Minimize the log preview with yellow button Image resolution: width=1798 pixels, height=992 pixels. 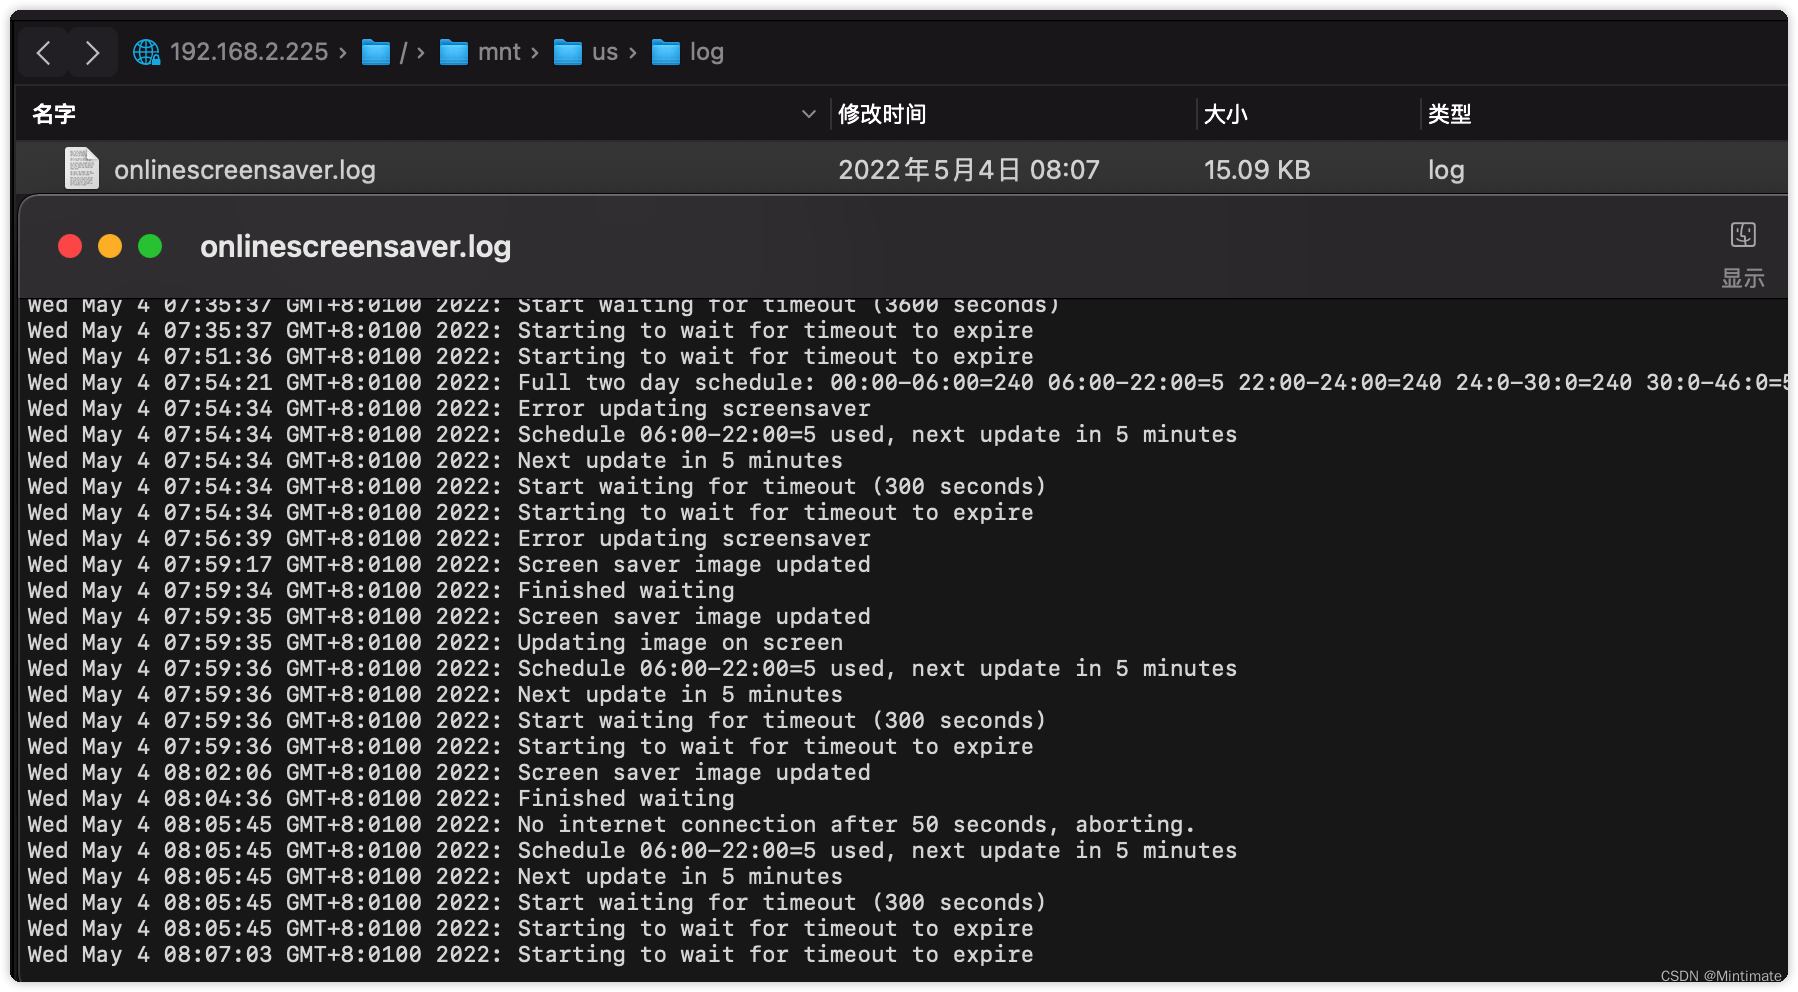110,246
